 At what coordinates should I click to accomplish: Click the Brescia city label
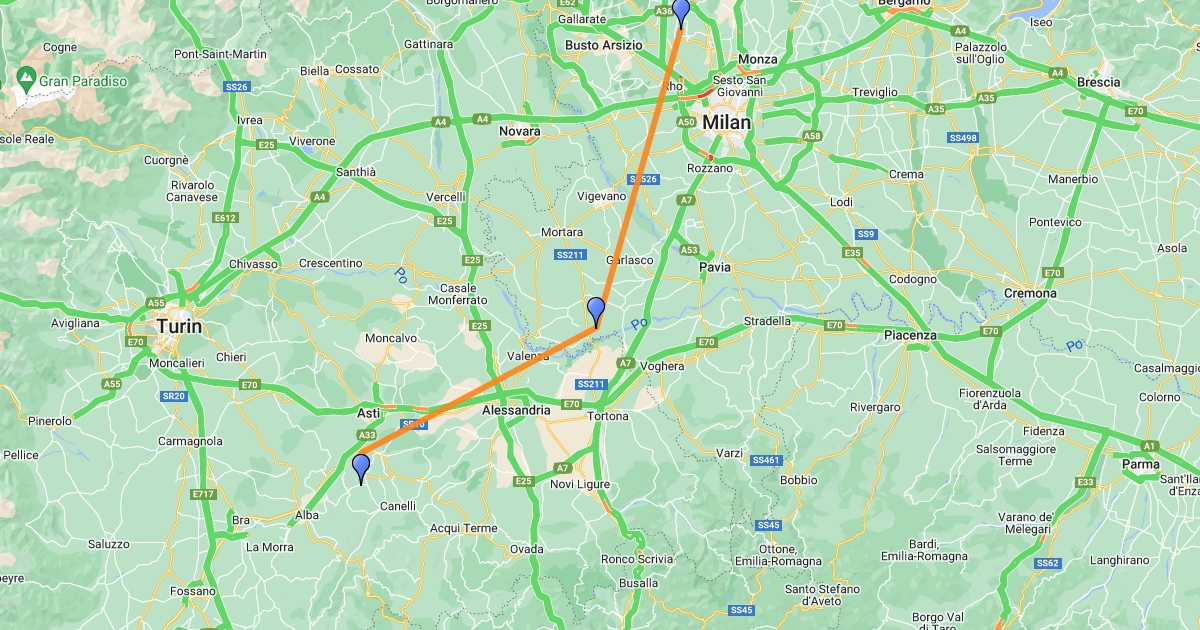(x=1099, y=82)
